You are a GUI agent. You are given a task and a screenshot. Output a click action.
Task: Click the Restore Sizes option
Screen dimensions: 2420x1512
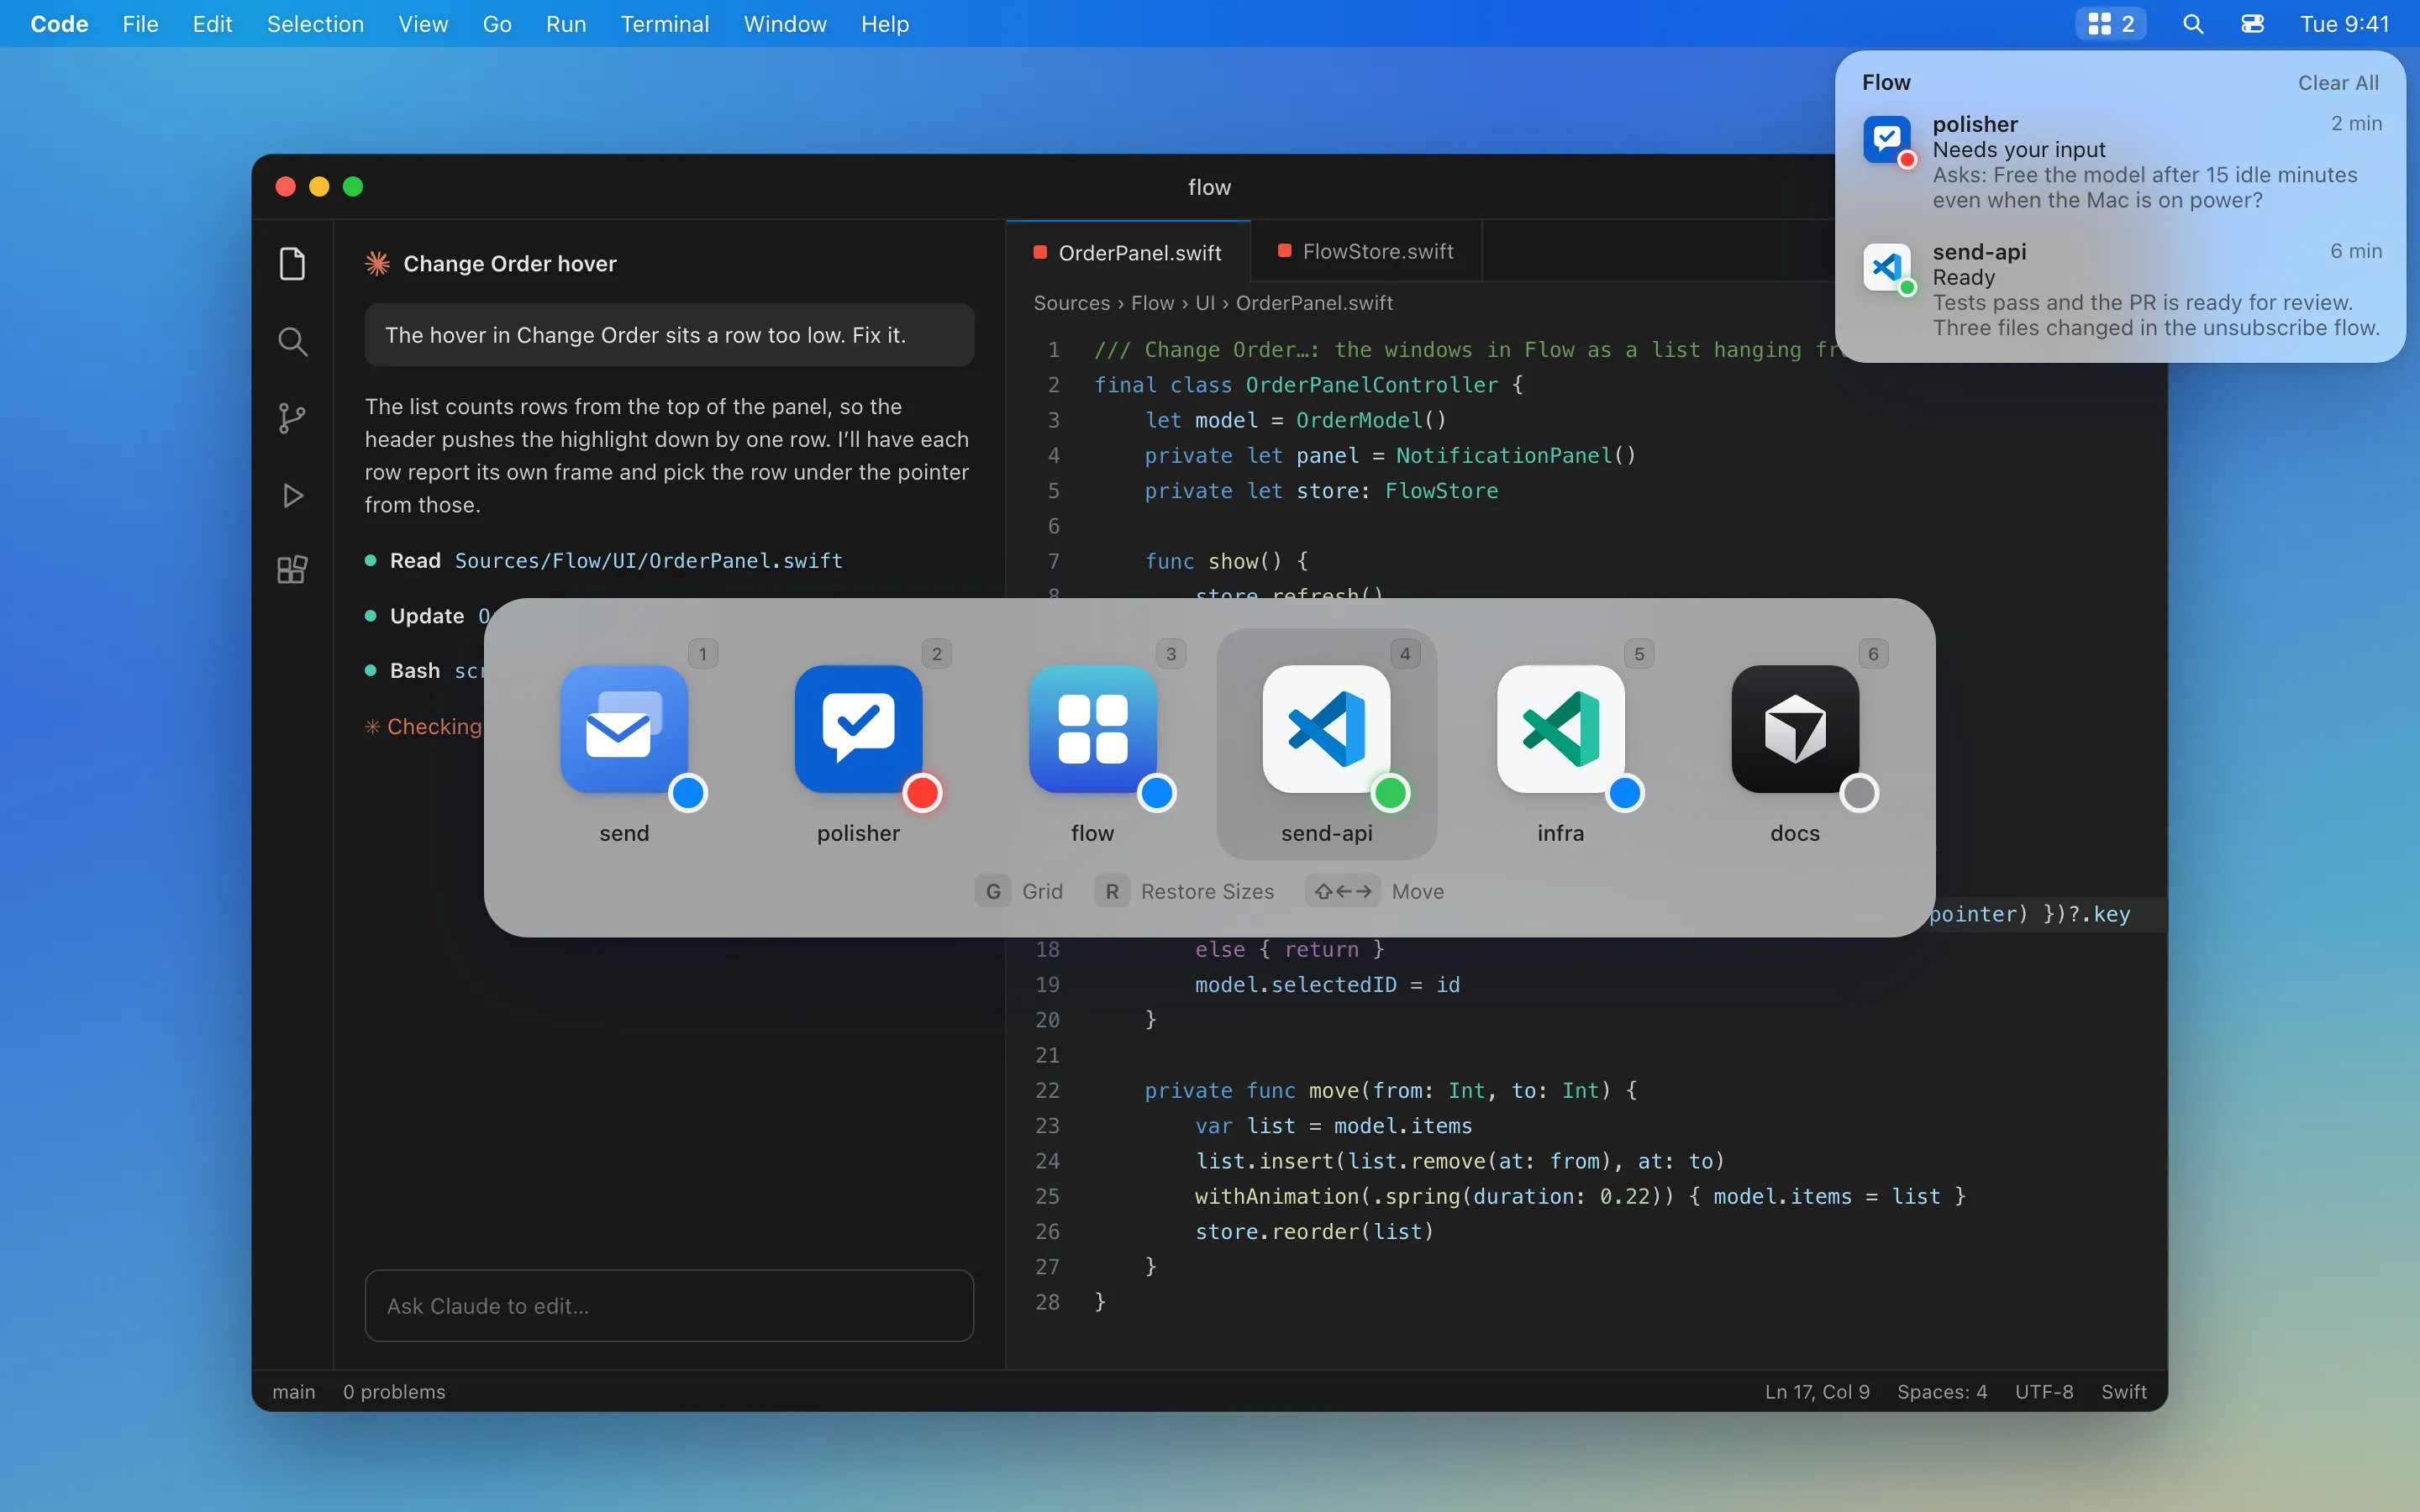1185,891
